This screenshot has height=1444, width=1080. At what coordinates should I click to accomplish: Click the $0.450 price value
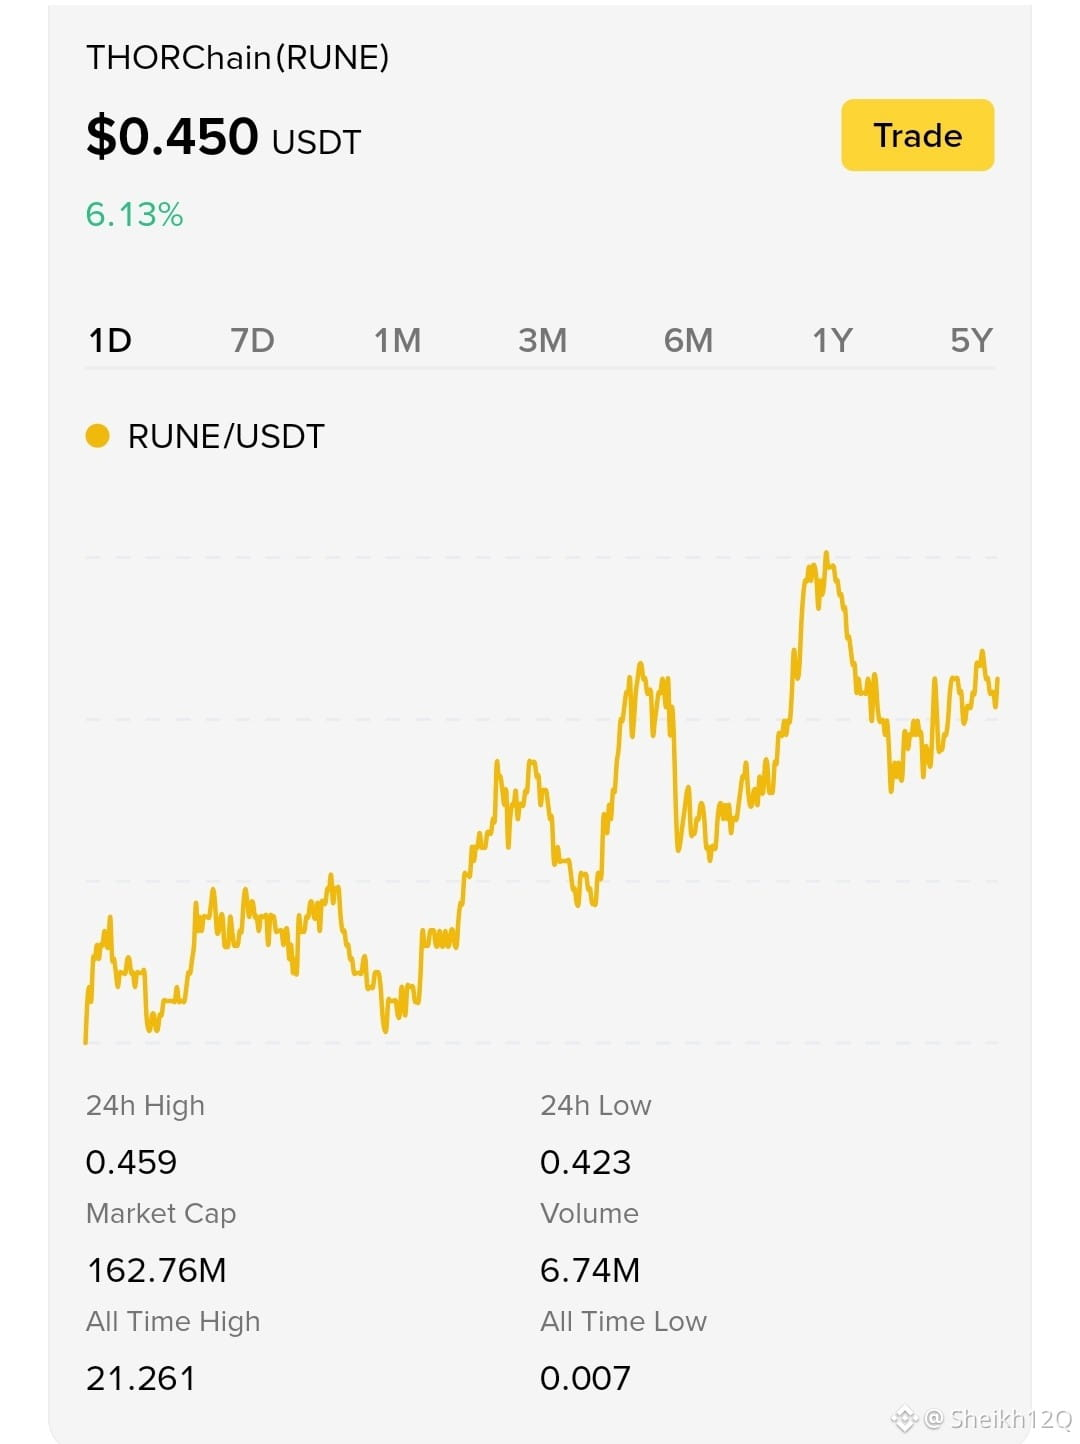[172, 137]
